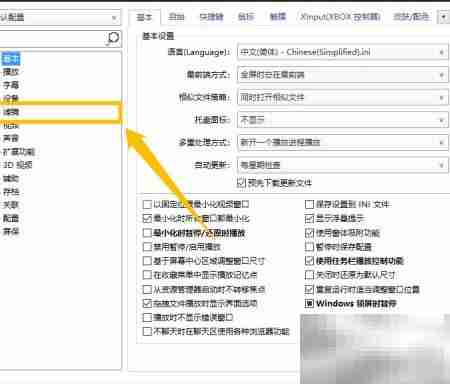The image size is (450, 384).
Task: Select 辅助 in the settings tree
Action: [x=11, y=178]
